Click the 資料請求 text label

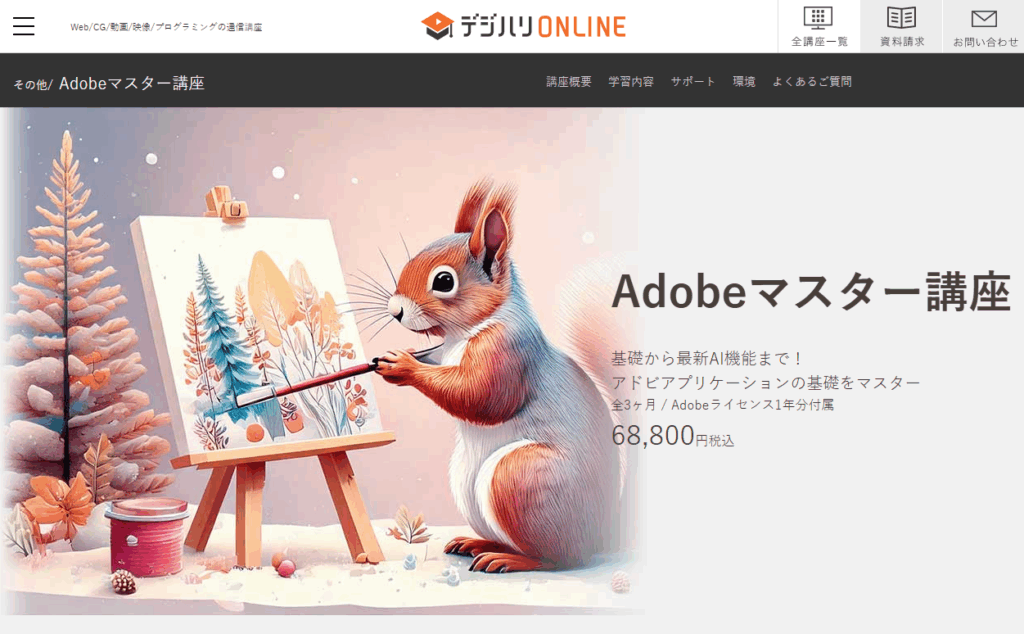pyautogui.click(x=902, y=42)
